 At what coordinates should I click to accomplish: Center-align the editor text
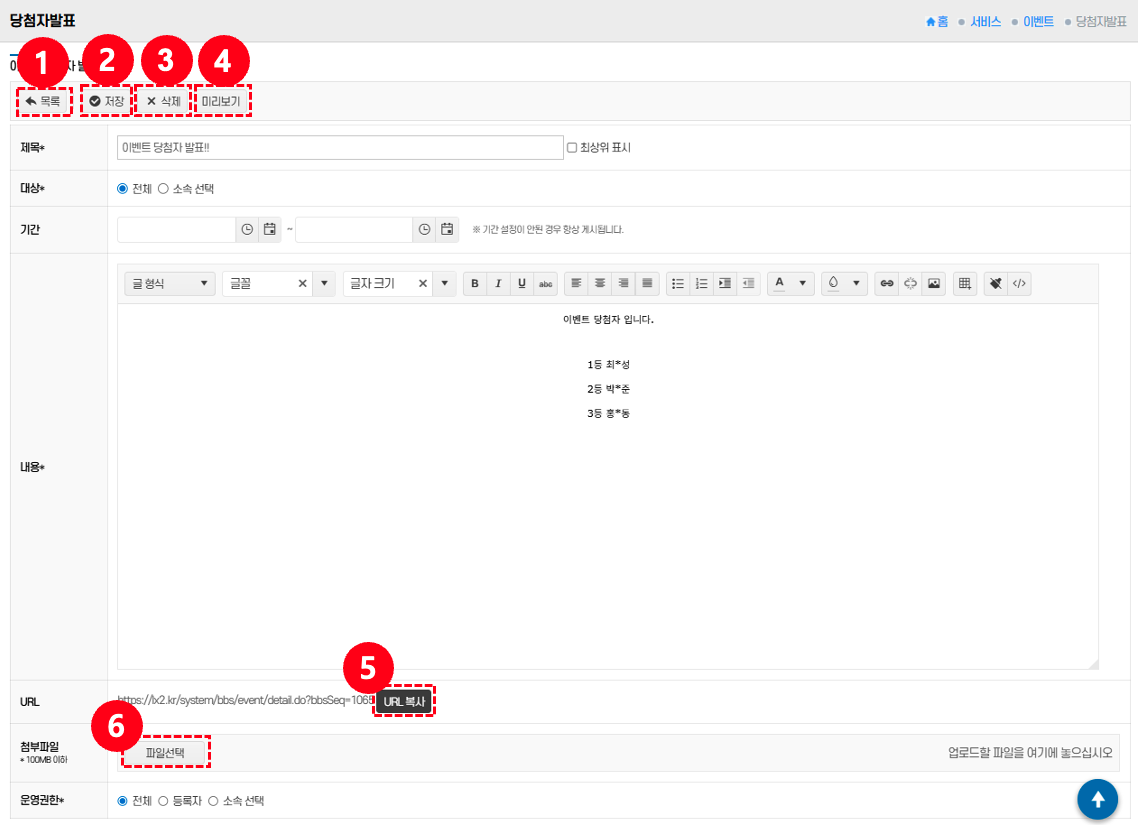pos(600,284)
